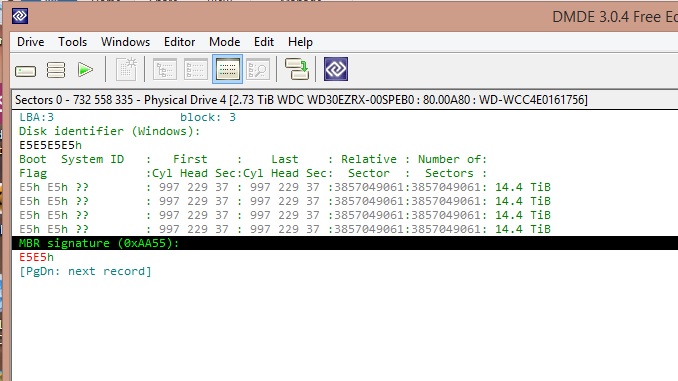The image size is (678, 381).
Task: Click the green play start icon
Action: (x=85, y=70)
